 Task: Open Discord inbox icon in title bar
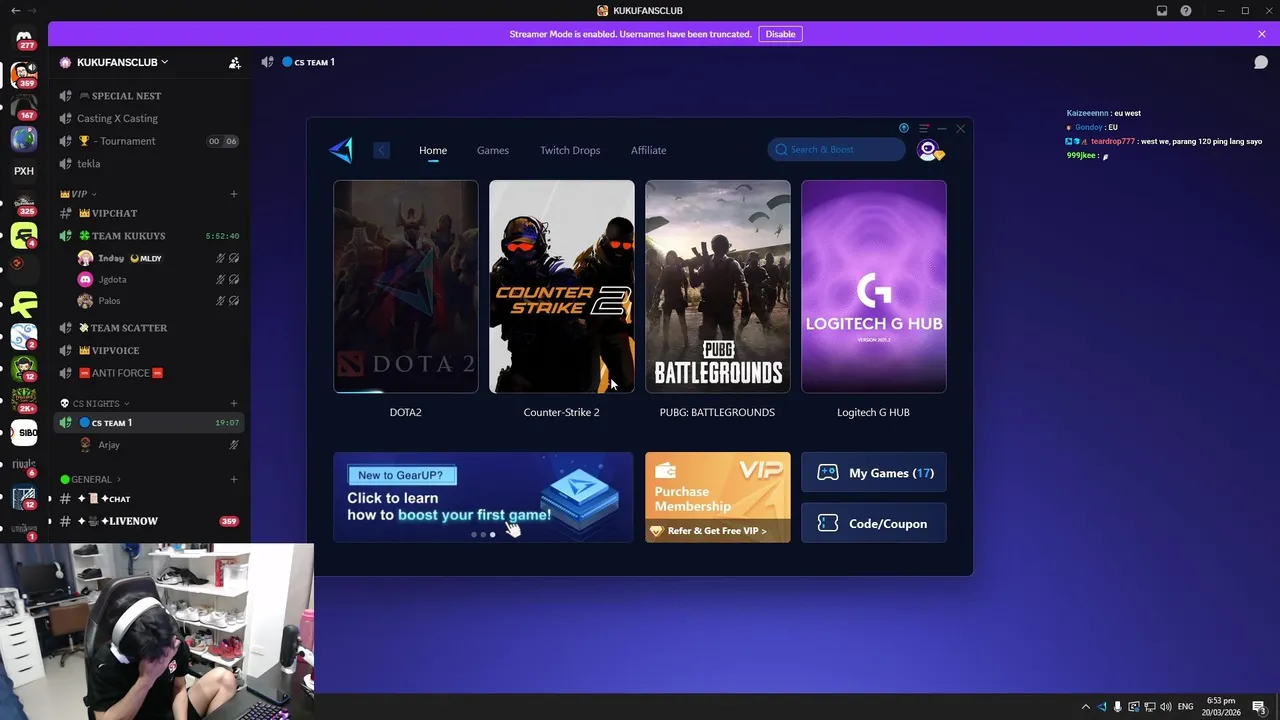click(1162, 10)
